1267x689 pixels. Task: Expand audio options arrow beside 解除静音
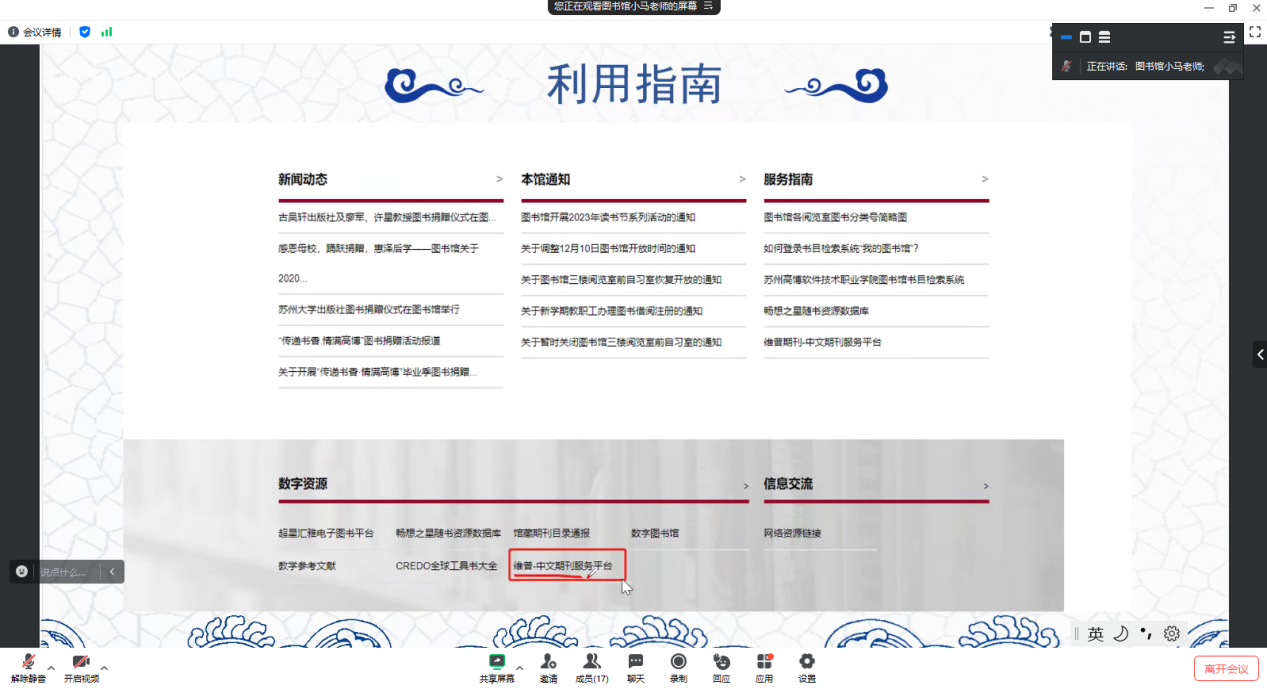(51, 667)
